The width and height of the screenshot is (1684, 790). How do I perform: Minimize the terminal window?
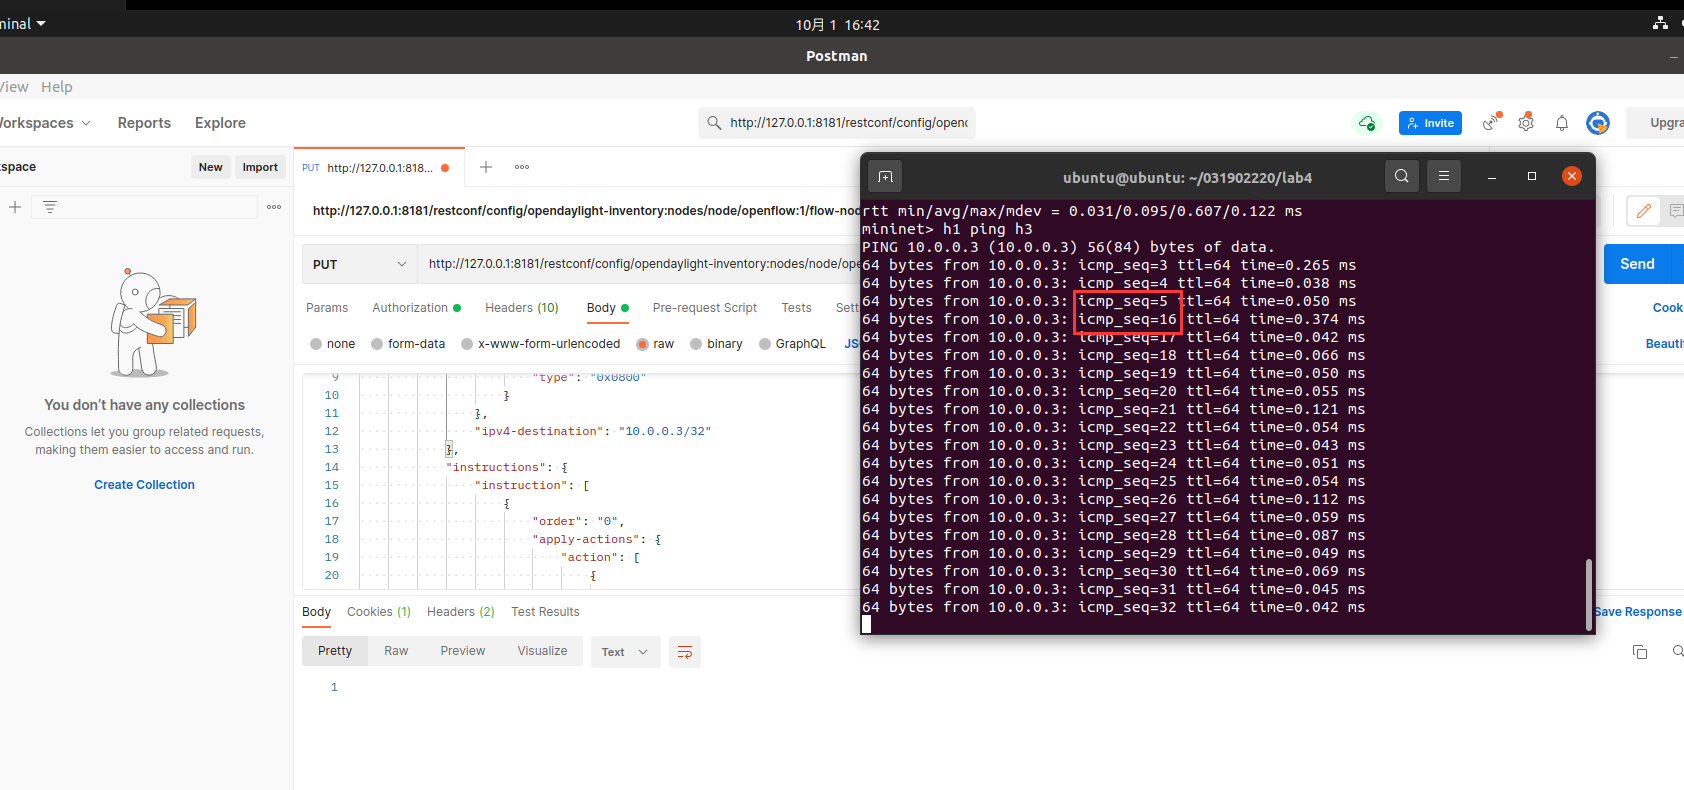click(x=1492, y=177)
